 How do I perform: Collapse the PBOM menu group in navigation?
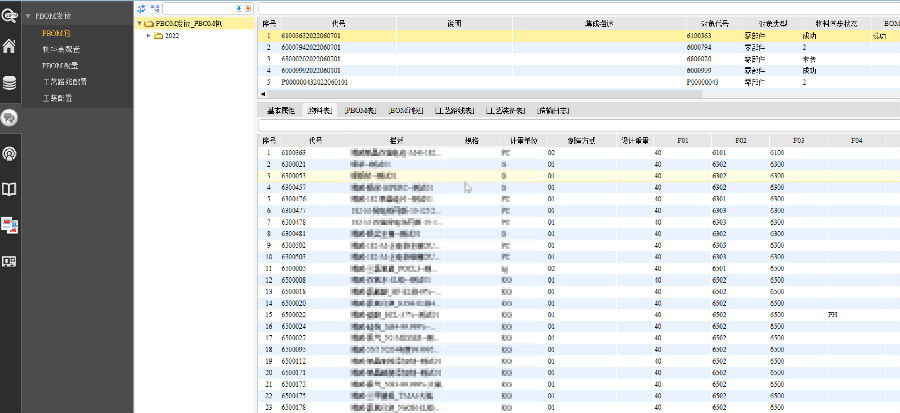click(29, 17)
